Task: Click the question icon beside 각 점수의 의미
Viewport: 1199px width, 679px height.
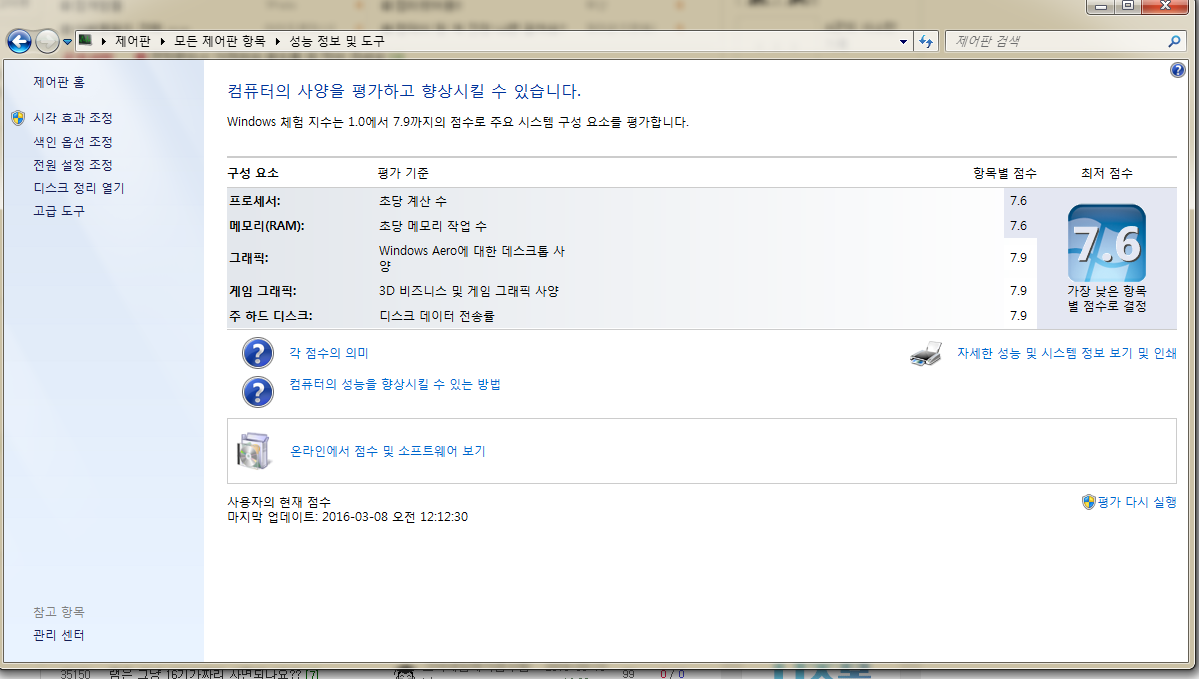Action: [x=258, y=354]
